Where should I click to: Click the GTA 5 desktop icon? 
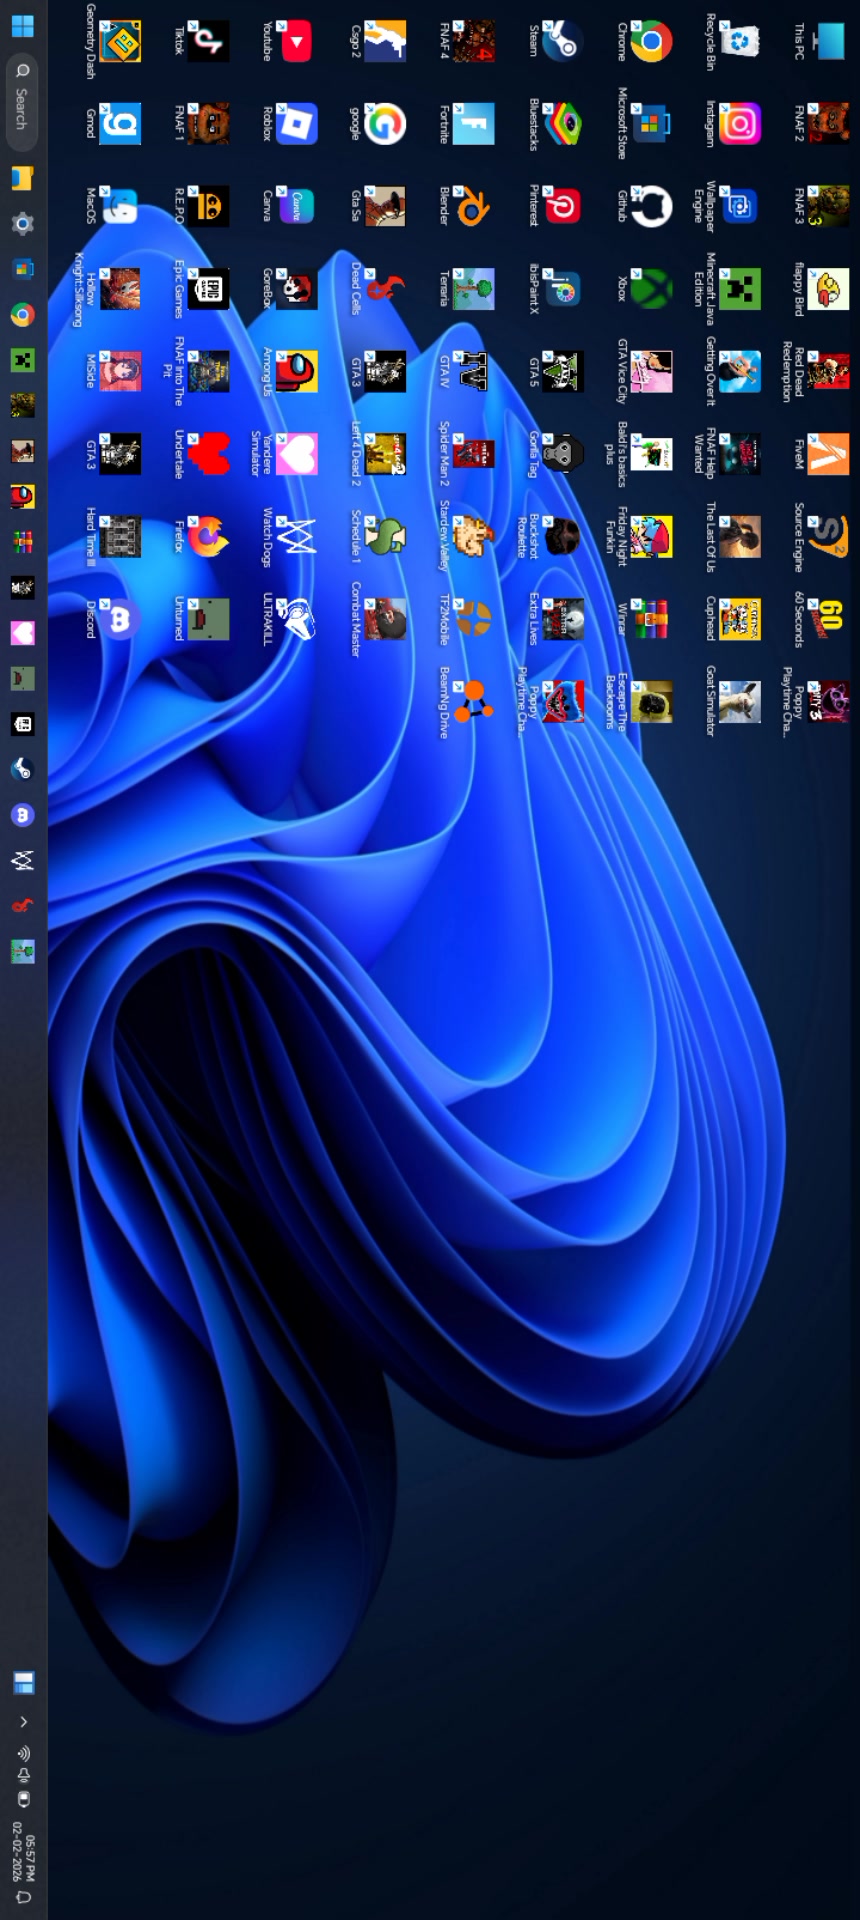pos(562,371)
